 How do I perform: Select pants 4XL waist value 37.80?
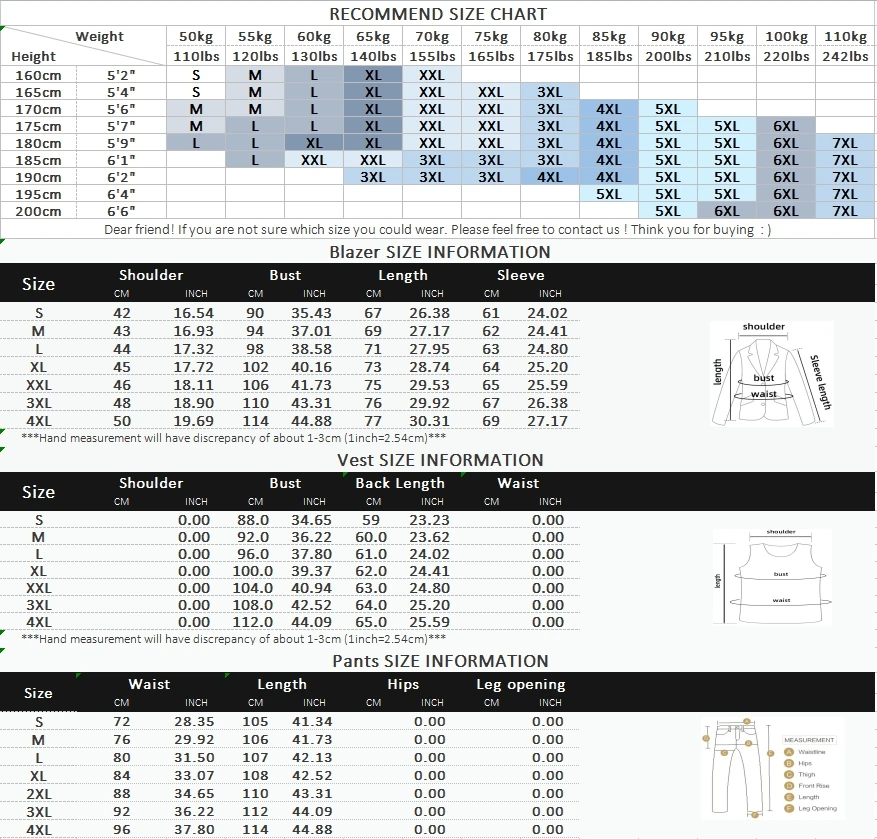point(194,829)
